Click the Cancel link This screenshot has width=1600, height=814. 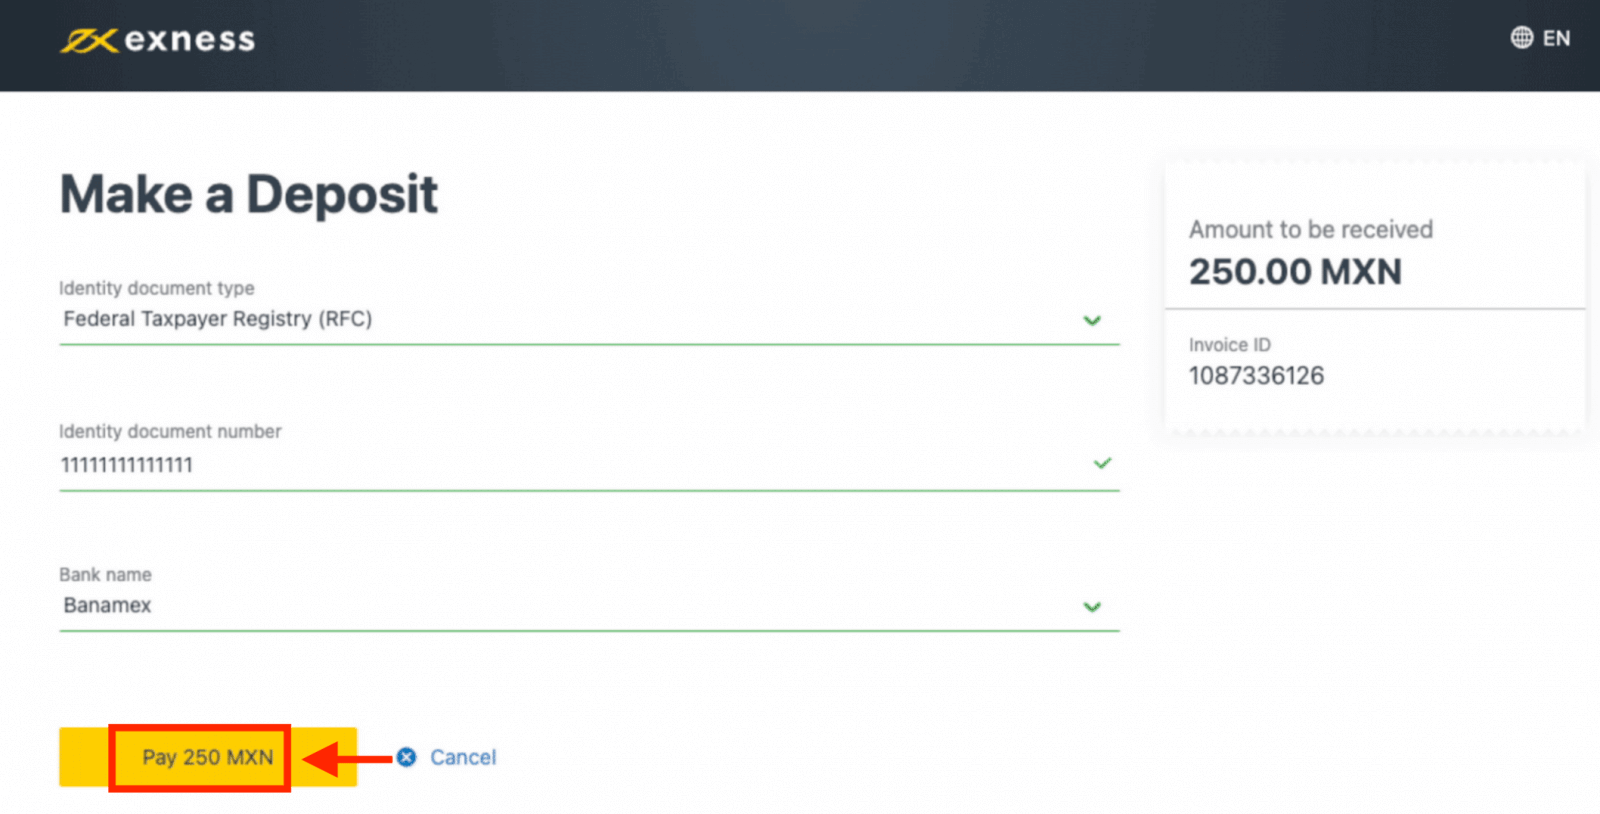tap(463, 758)
